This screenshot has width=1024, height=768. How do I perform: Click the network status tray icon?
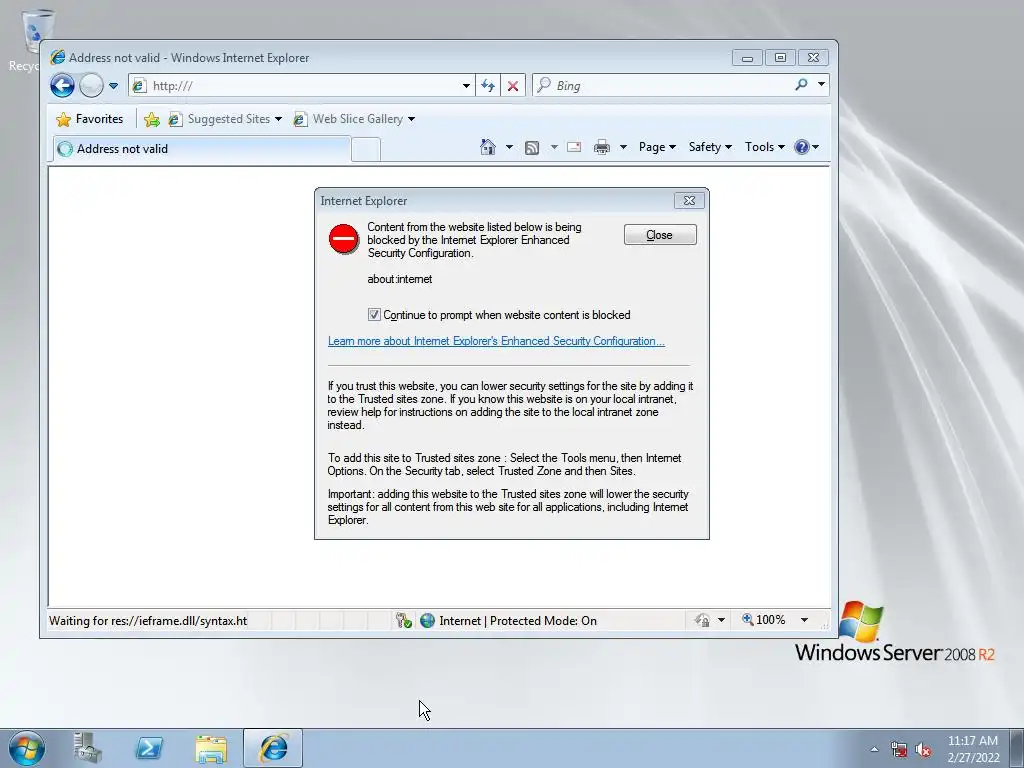click(899, 749)
